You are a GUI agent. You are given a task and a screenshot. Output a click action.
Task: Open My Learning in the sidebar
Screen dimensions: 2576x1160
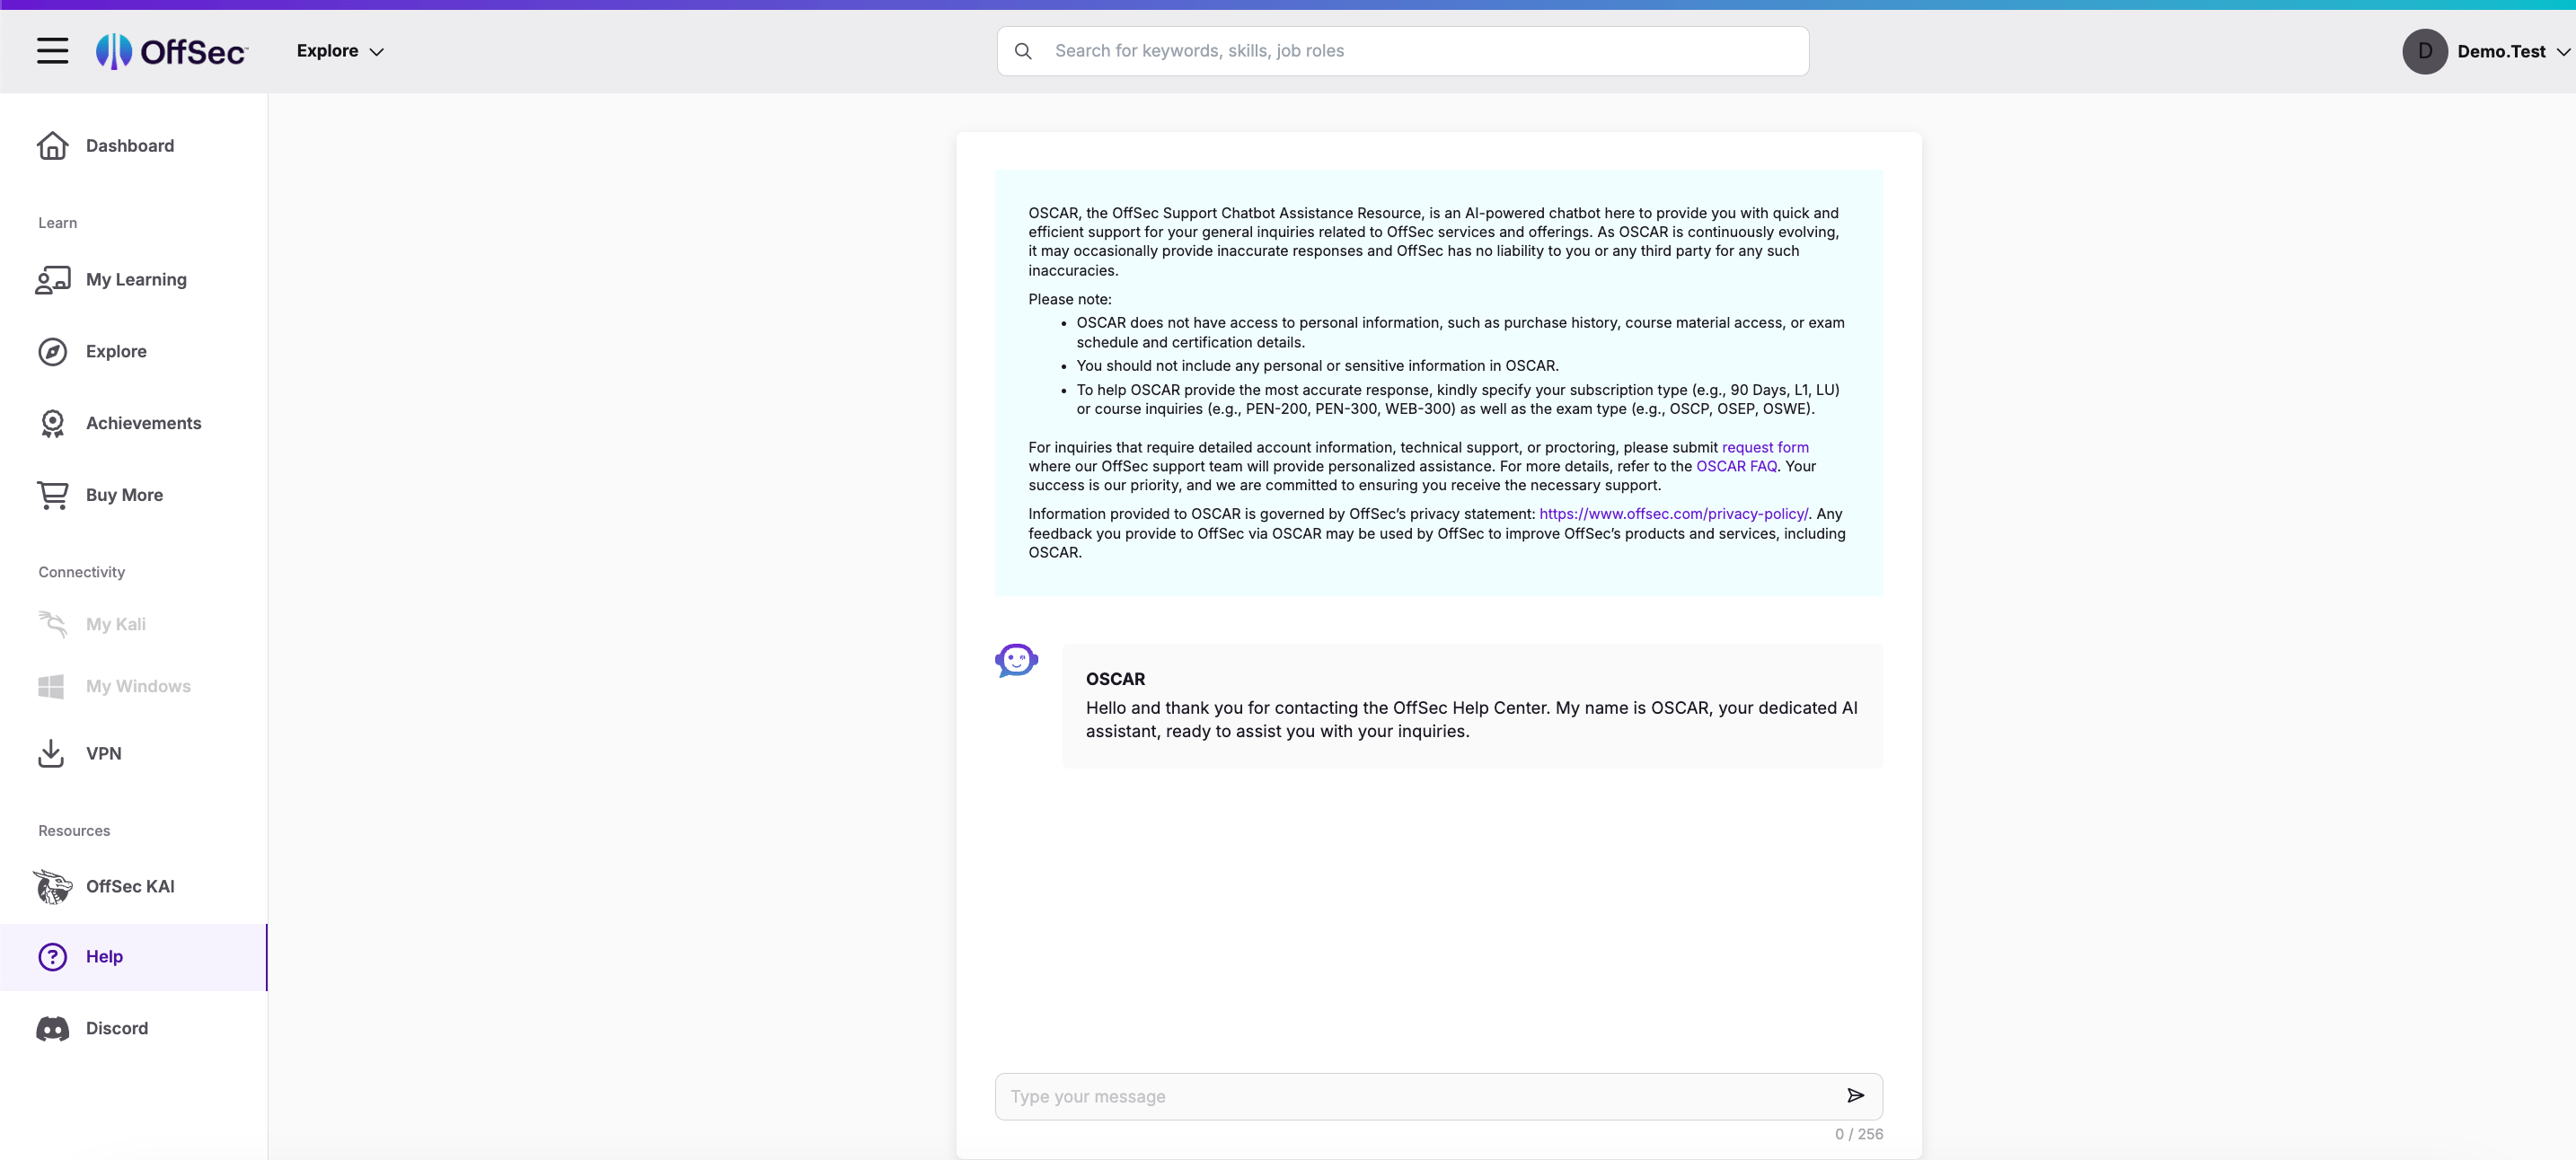click(136, 280)
